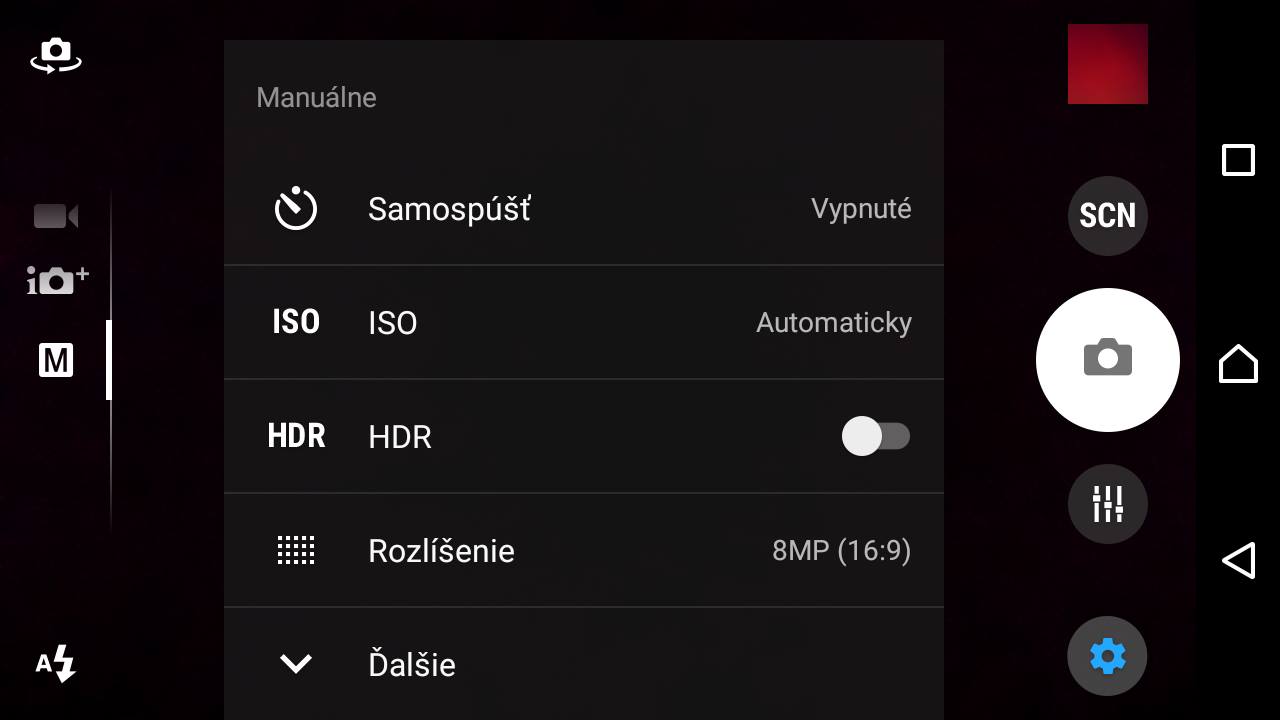Open Android recent apps square
Screen dimensions: 1280x720
point(1239,160)
